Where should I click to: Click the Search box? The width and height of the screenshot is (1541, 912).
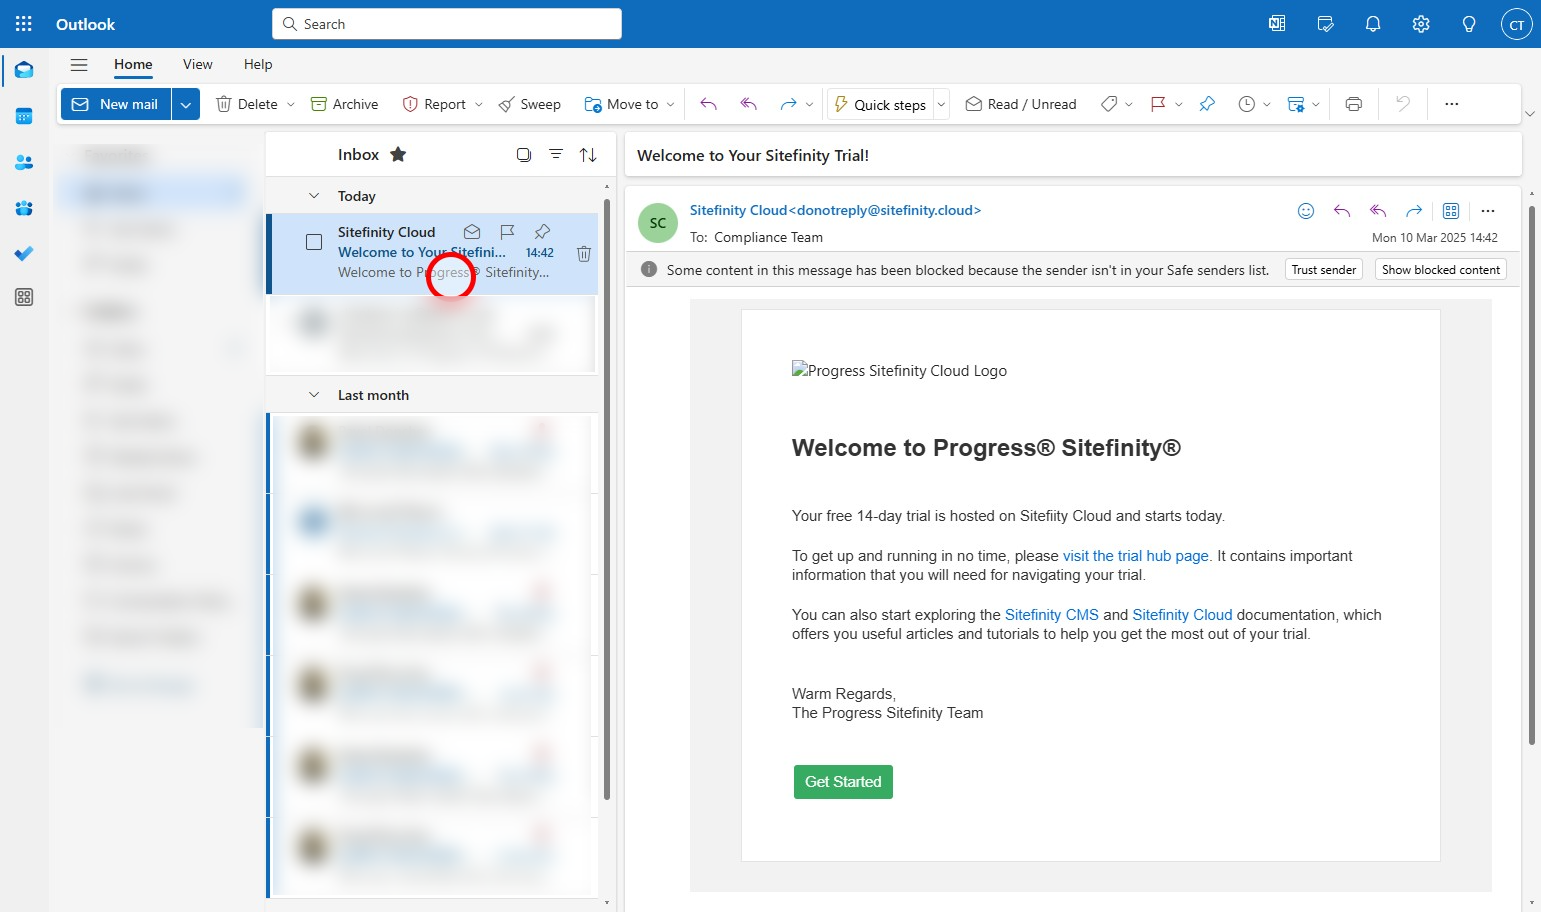click(447, 24)
